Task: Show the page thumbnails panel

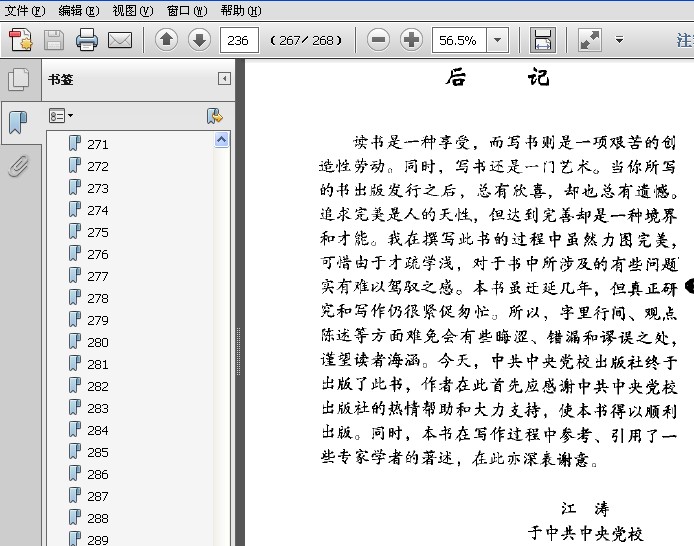Action: [x=19, y=80]
